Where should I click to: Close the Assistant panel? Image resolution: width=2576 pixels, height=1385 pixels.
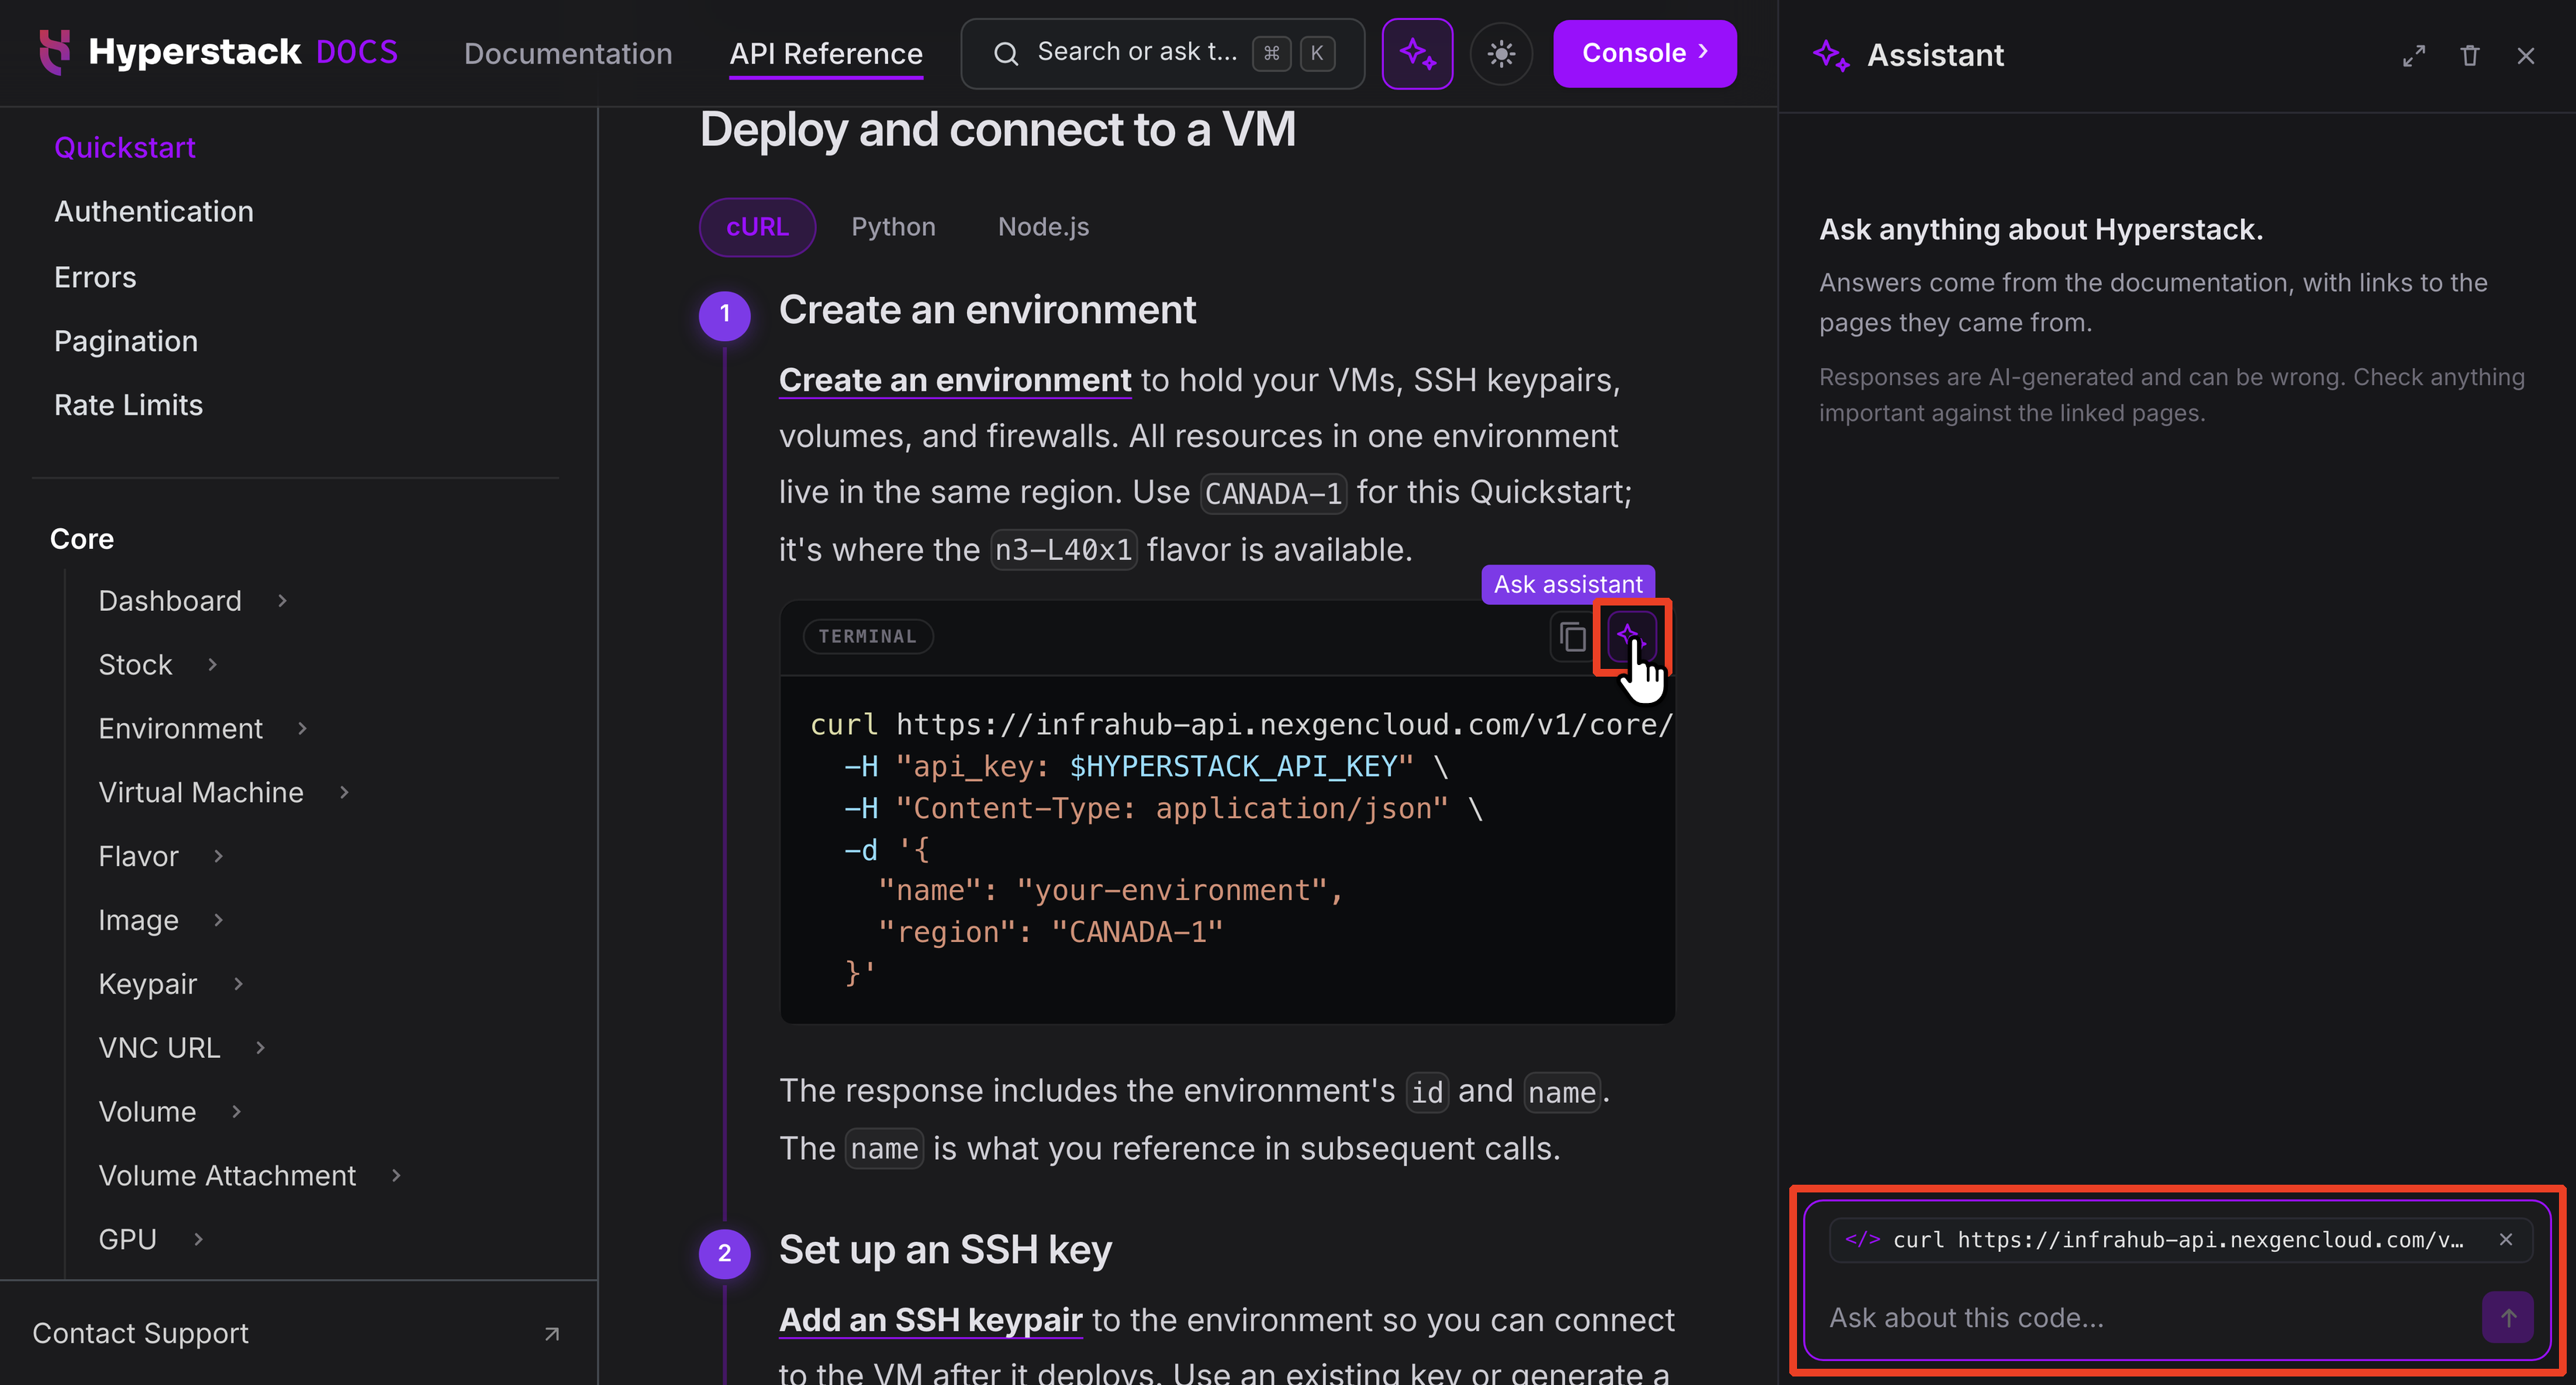[2526, 56]
